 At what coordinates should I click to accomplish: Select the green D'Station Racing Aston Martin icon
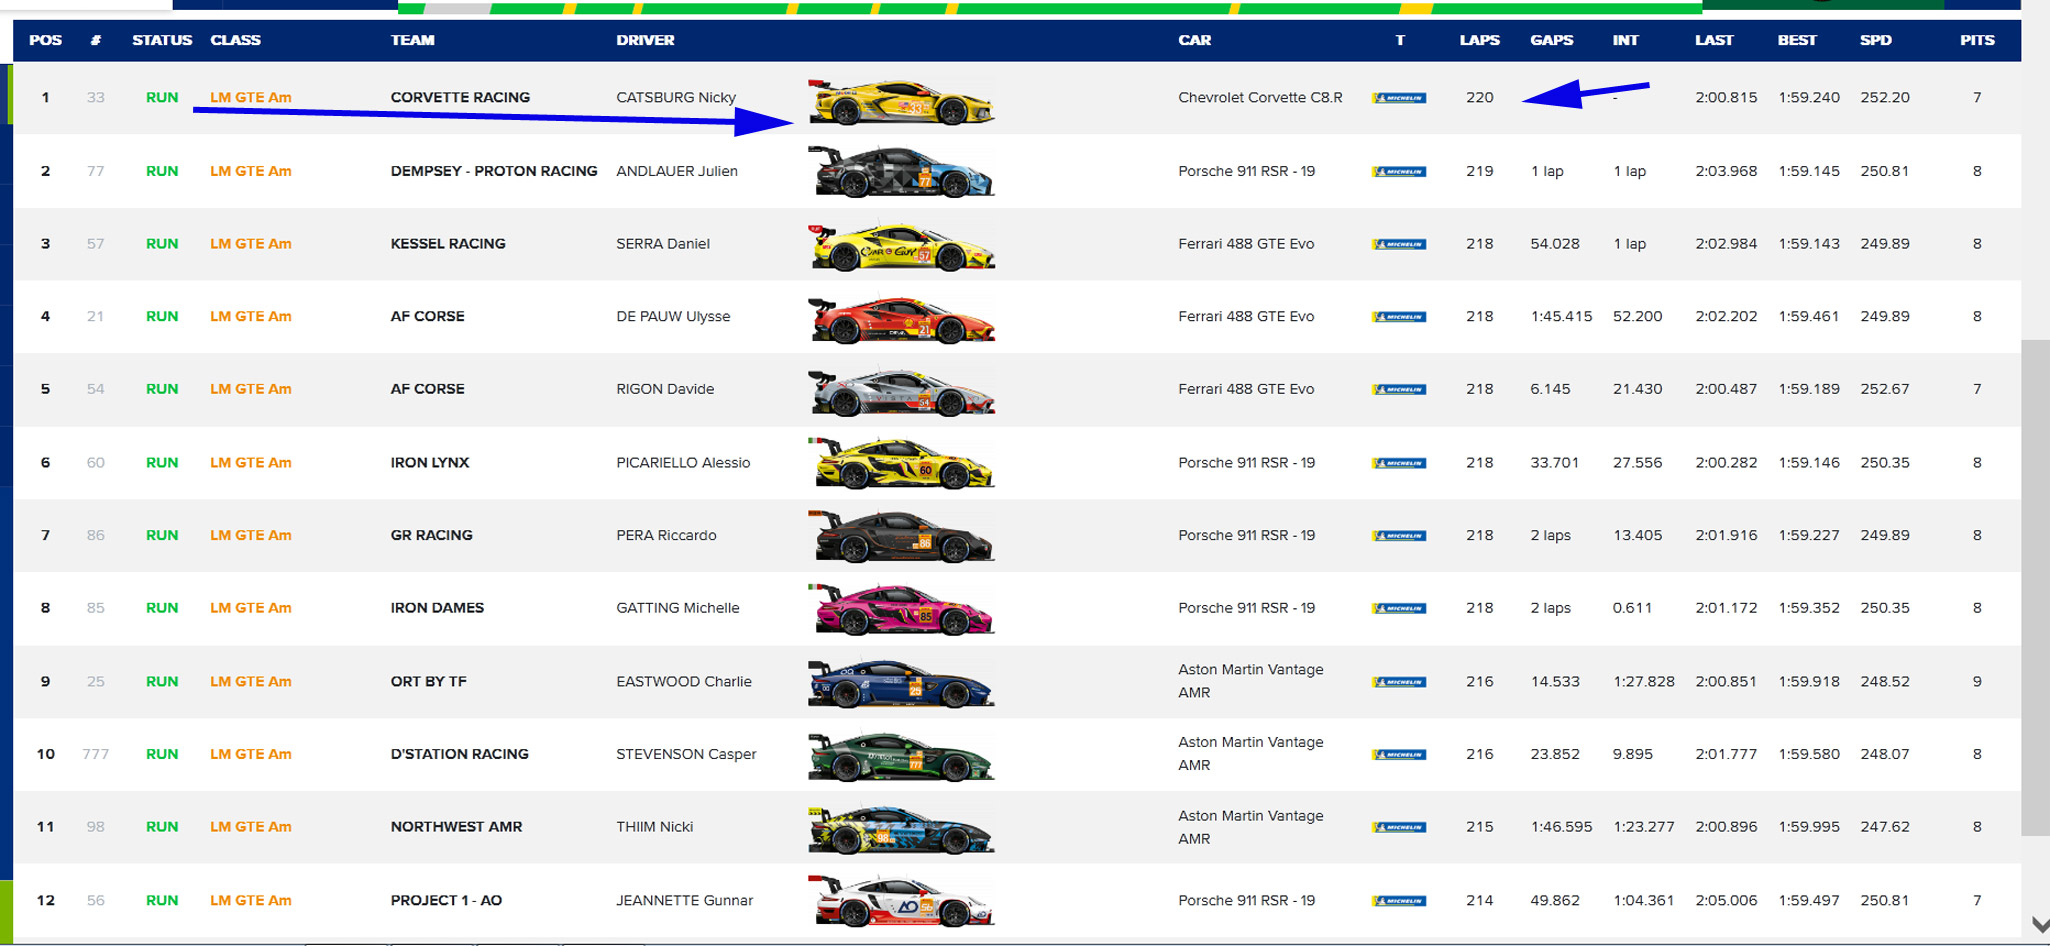tap(900, 756)
